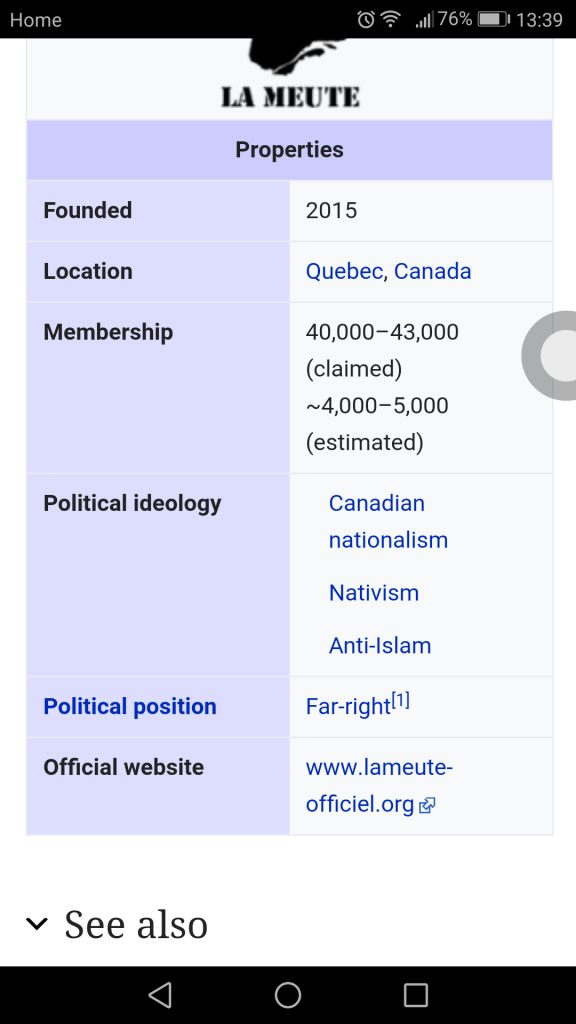This screenshot has width=576, height=1024.
Task: Tap the alarm clock status icon
Action: (x=366, y=20)
